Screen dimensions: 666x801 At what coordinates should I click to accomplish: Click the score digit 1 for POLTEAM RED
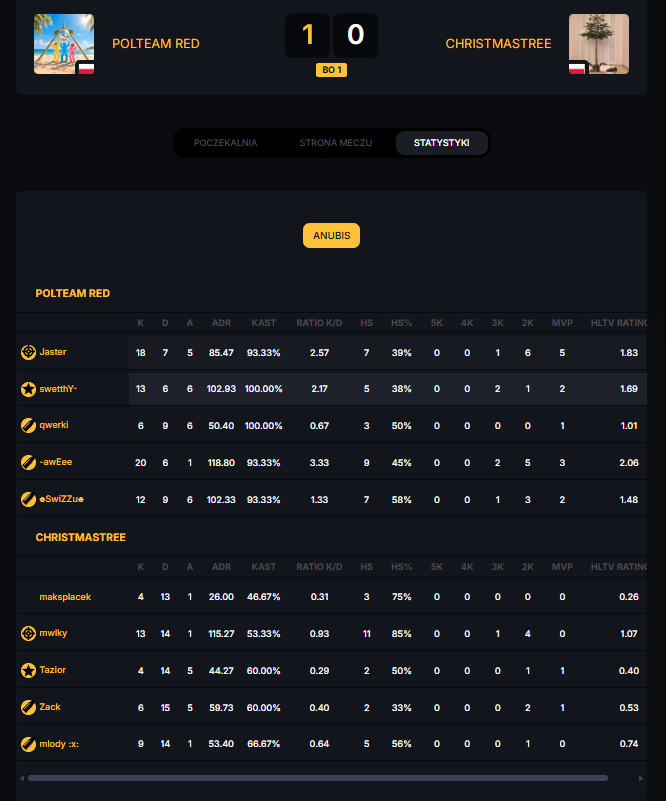pyautogui.click(x=307, y=35)
